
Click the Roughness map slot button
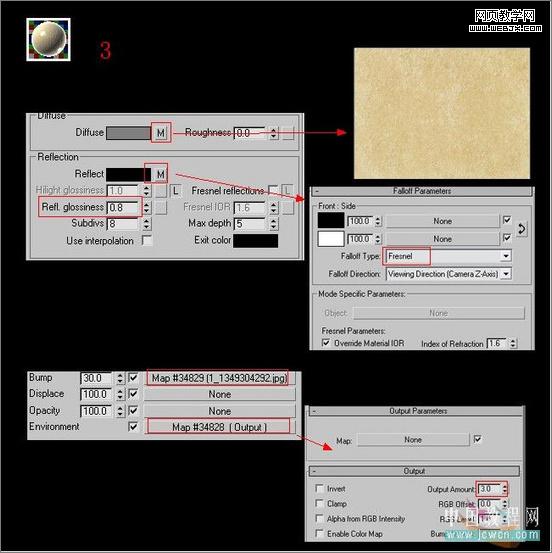pos(288,133)
